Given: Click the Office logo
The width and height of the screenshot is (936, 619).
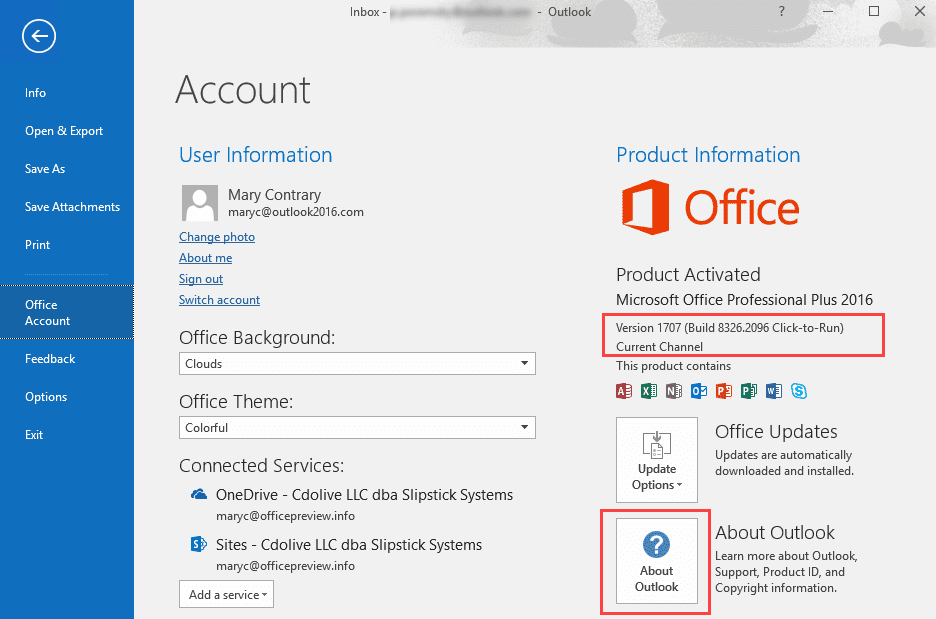Looking at the screenshot, I should tap(710, 207).
